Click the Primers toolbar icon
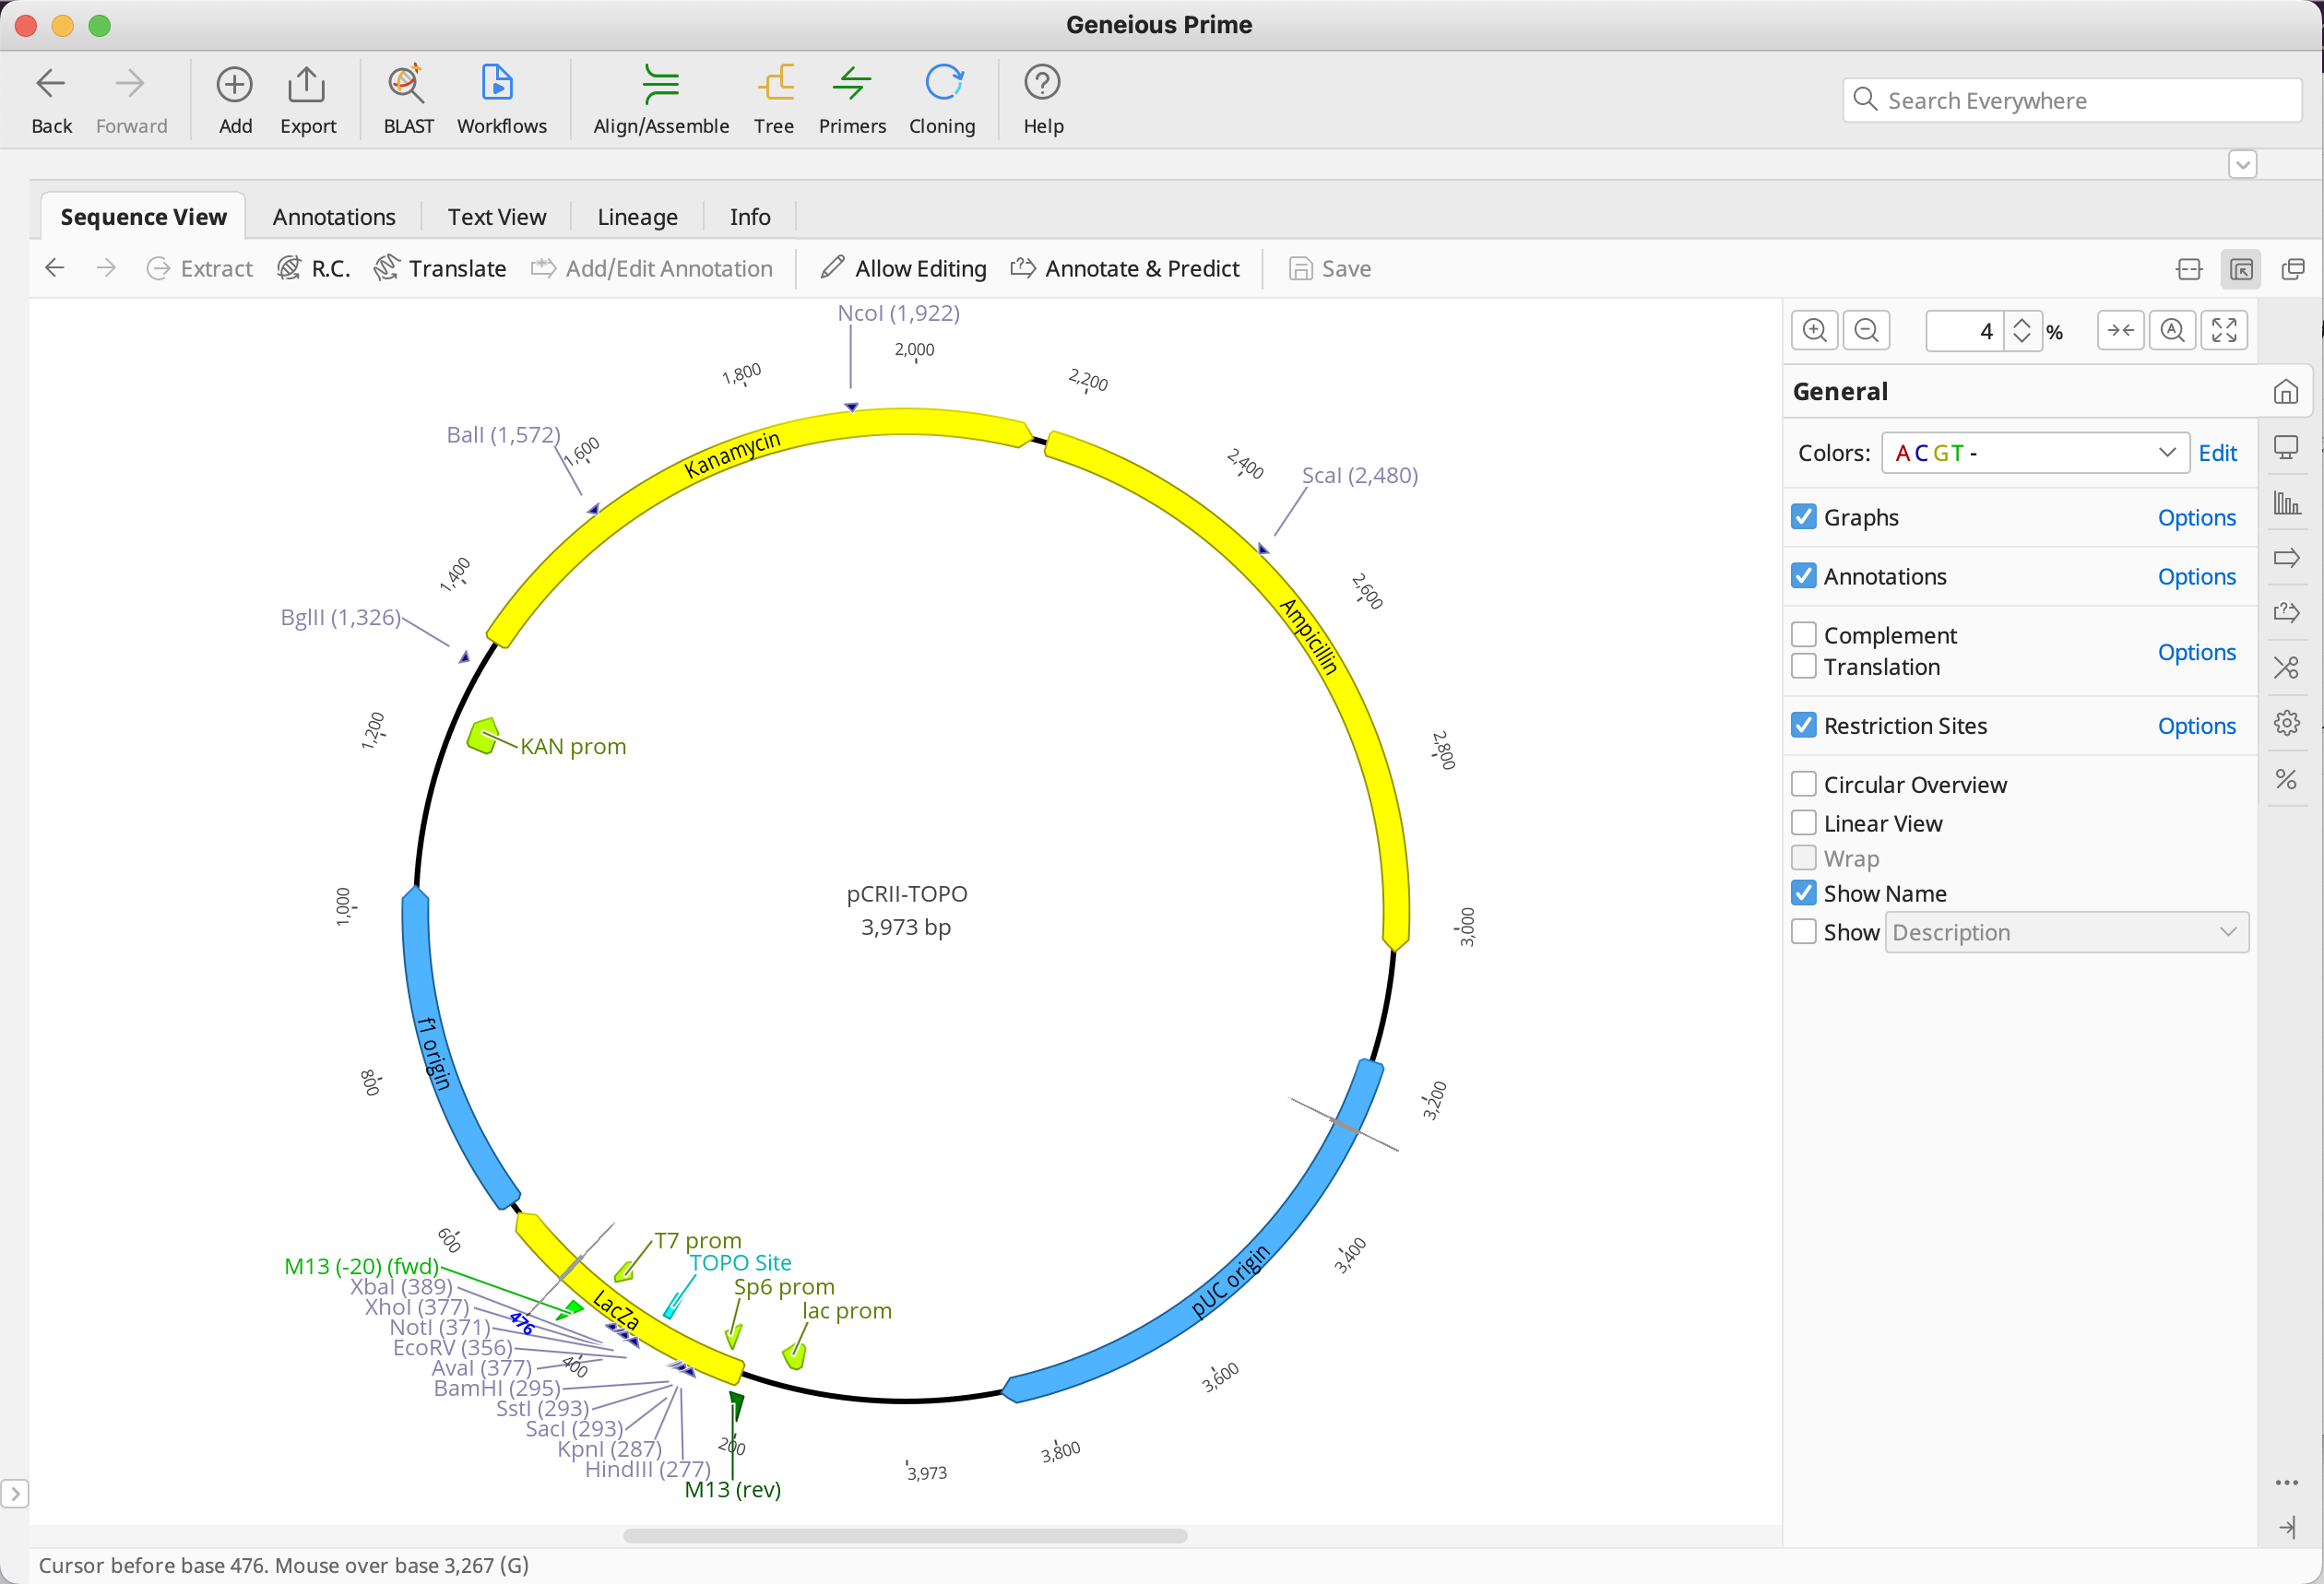This screenshot has height=1584, width=2324. tap(852, 85)
